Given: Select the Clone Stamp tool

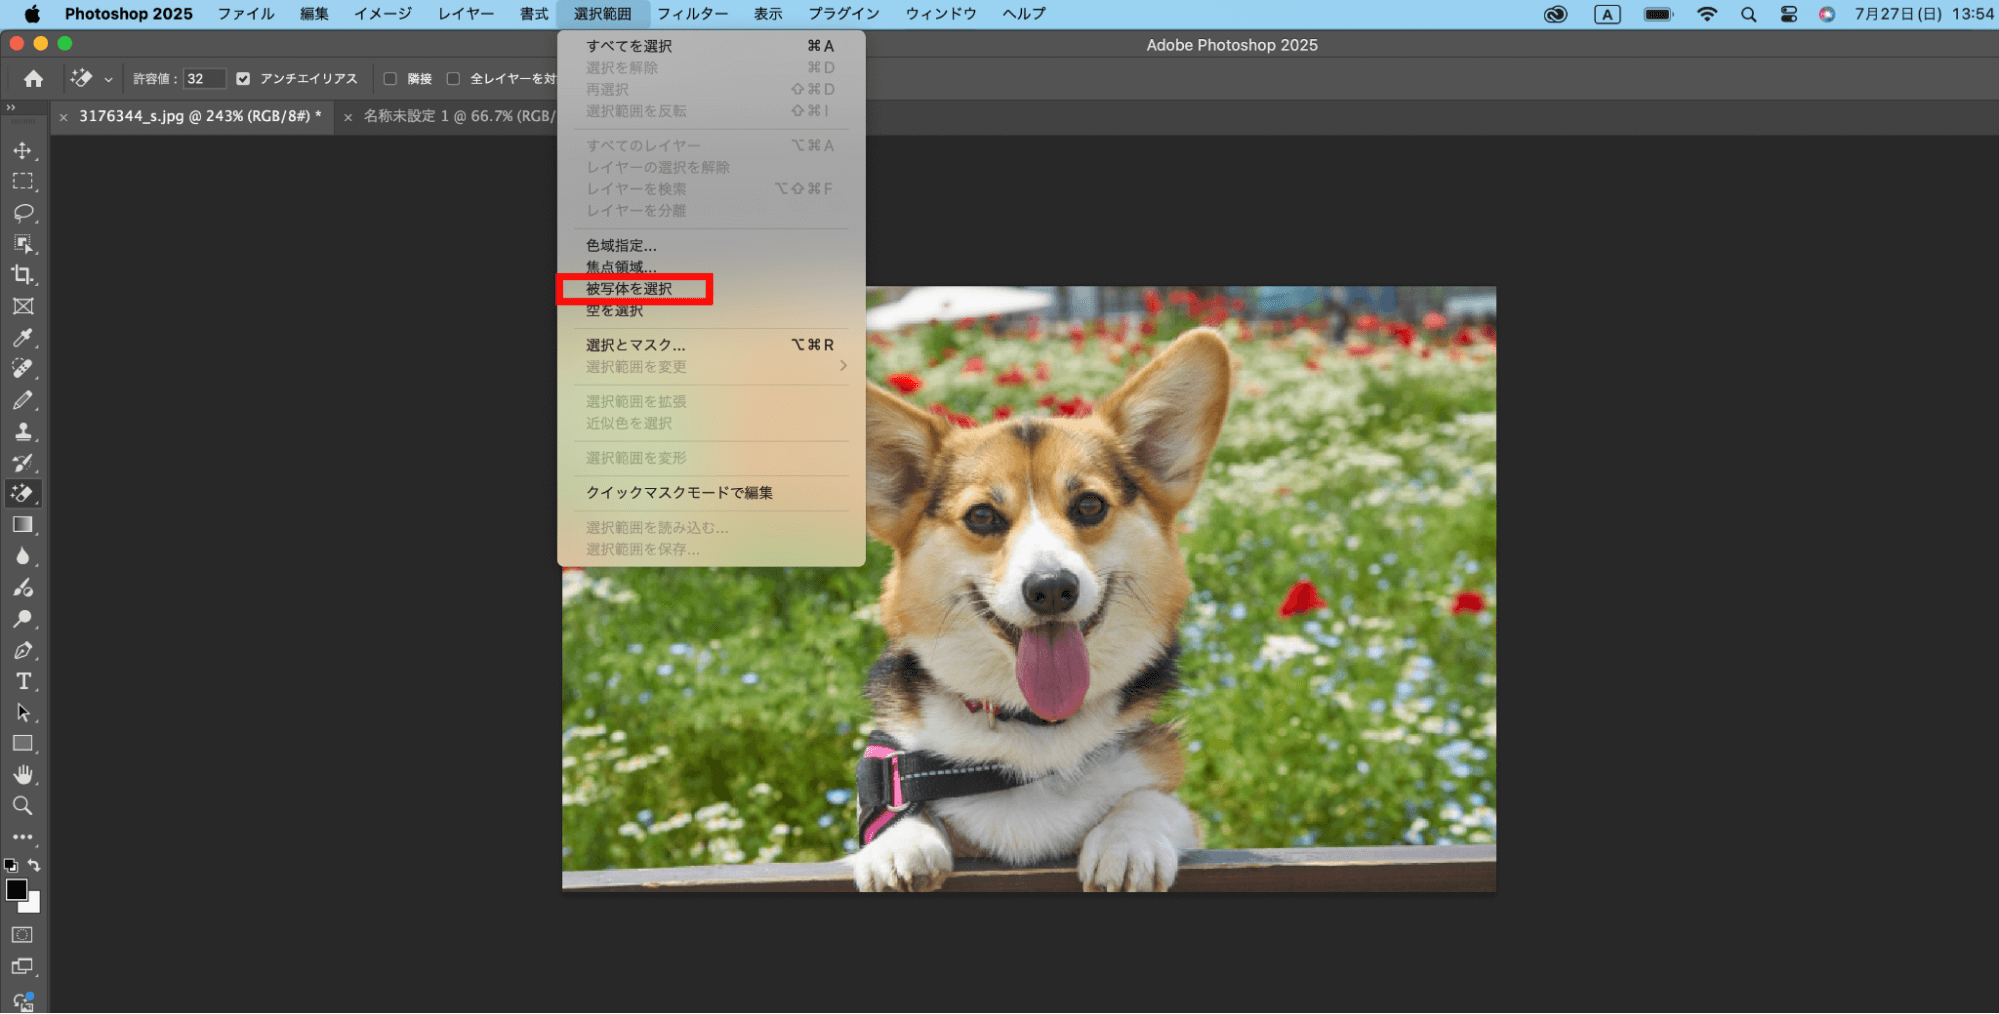Looking at the screenshot, I should pyautogui.click(x=22, y=431).
